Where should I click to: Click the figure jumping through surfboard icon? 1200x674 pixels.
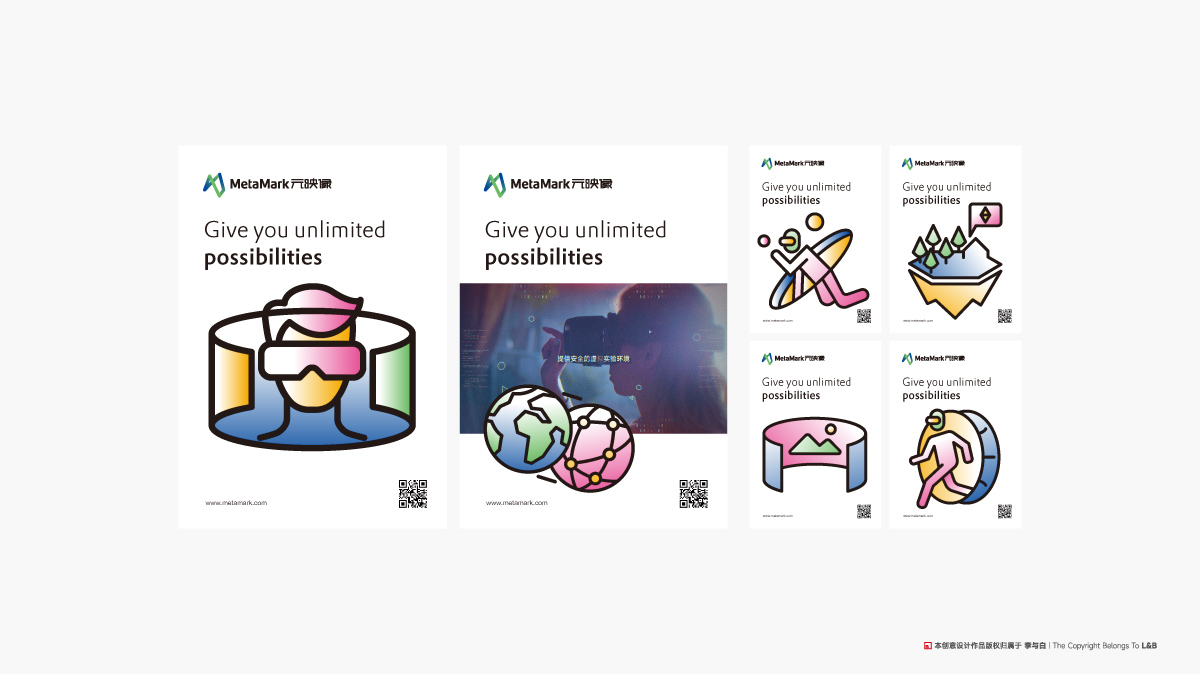(x=810, y=262)
